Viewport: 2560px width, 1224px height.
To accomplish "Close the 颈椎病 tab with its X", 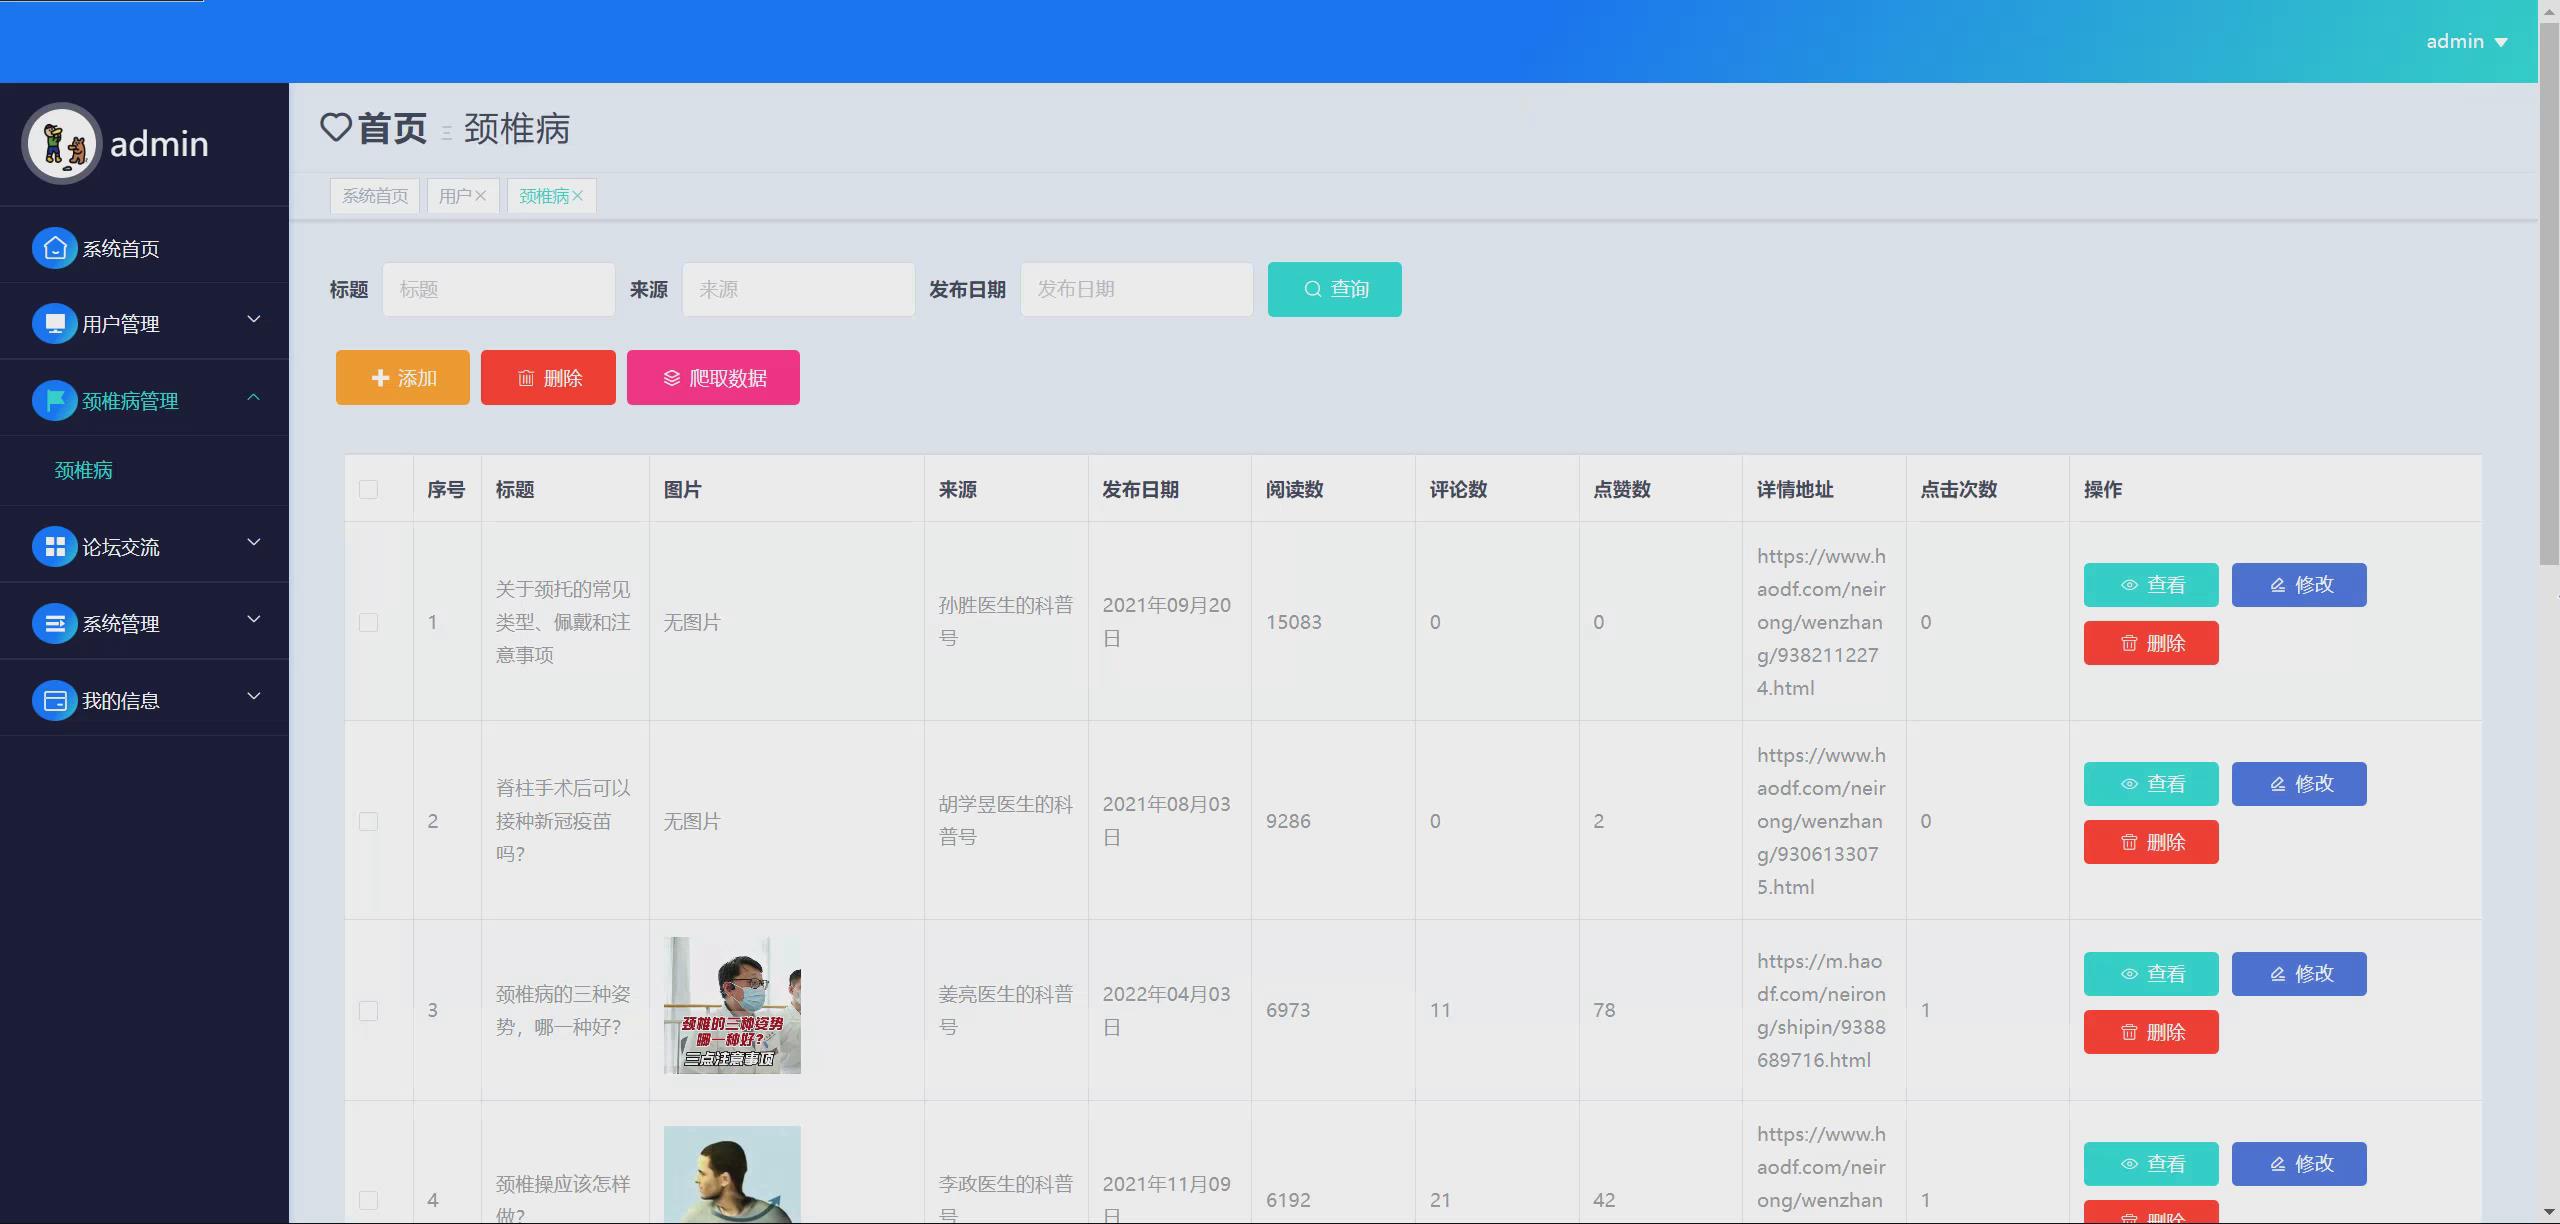I will (x=578, y=196).
